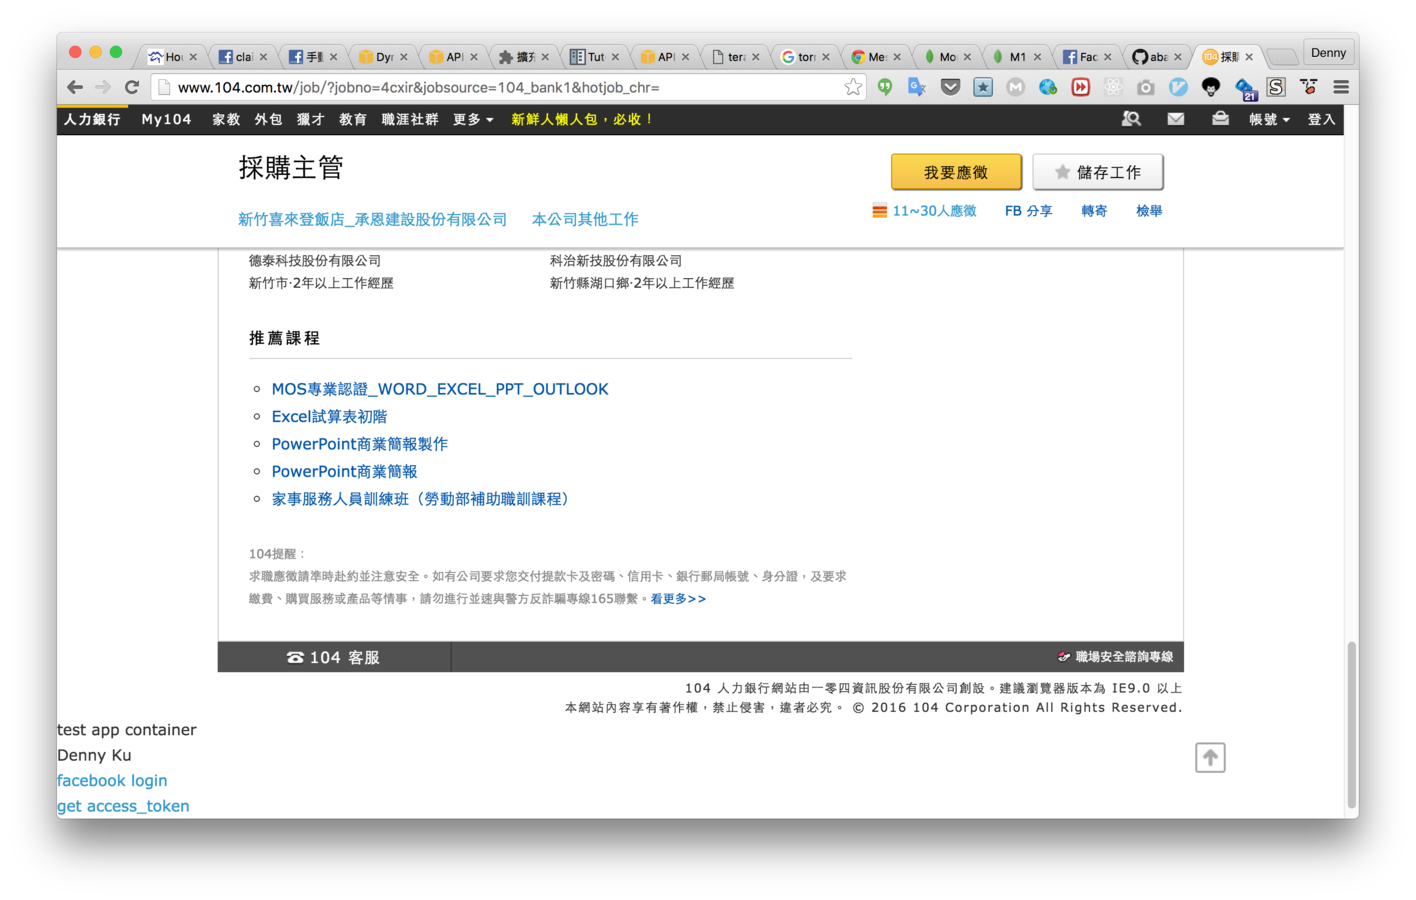Click the red fast-forward extension icon
This screenshot has height=900, width=1416.
pyautogui.click(x=1081, y=87)
